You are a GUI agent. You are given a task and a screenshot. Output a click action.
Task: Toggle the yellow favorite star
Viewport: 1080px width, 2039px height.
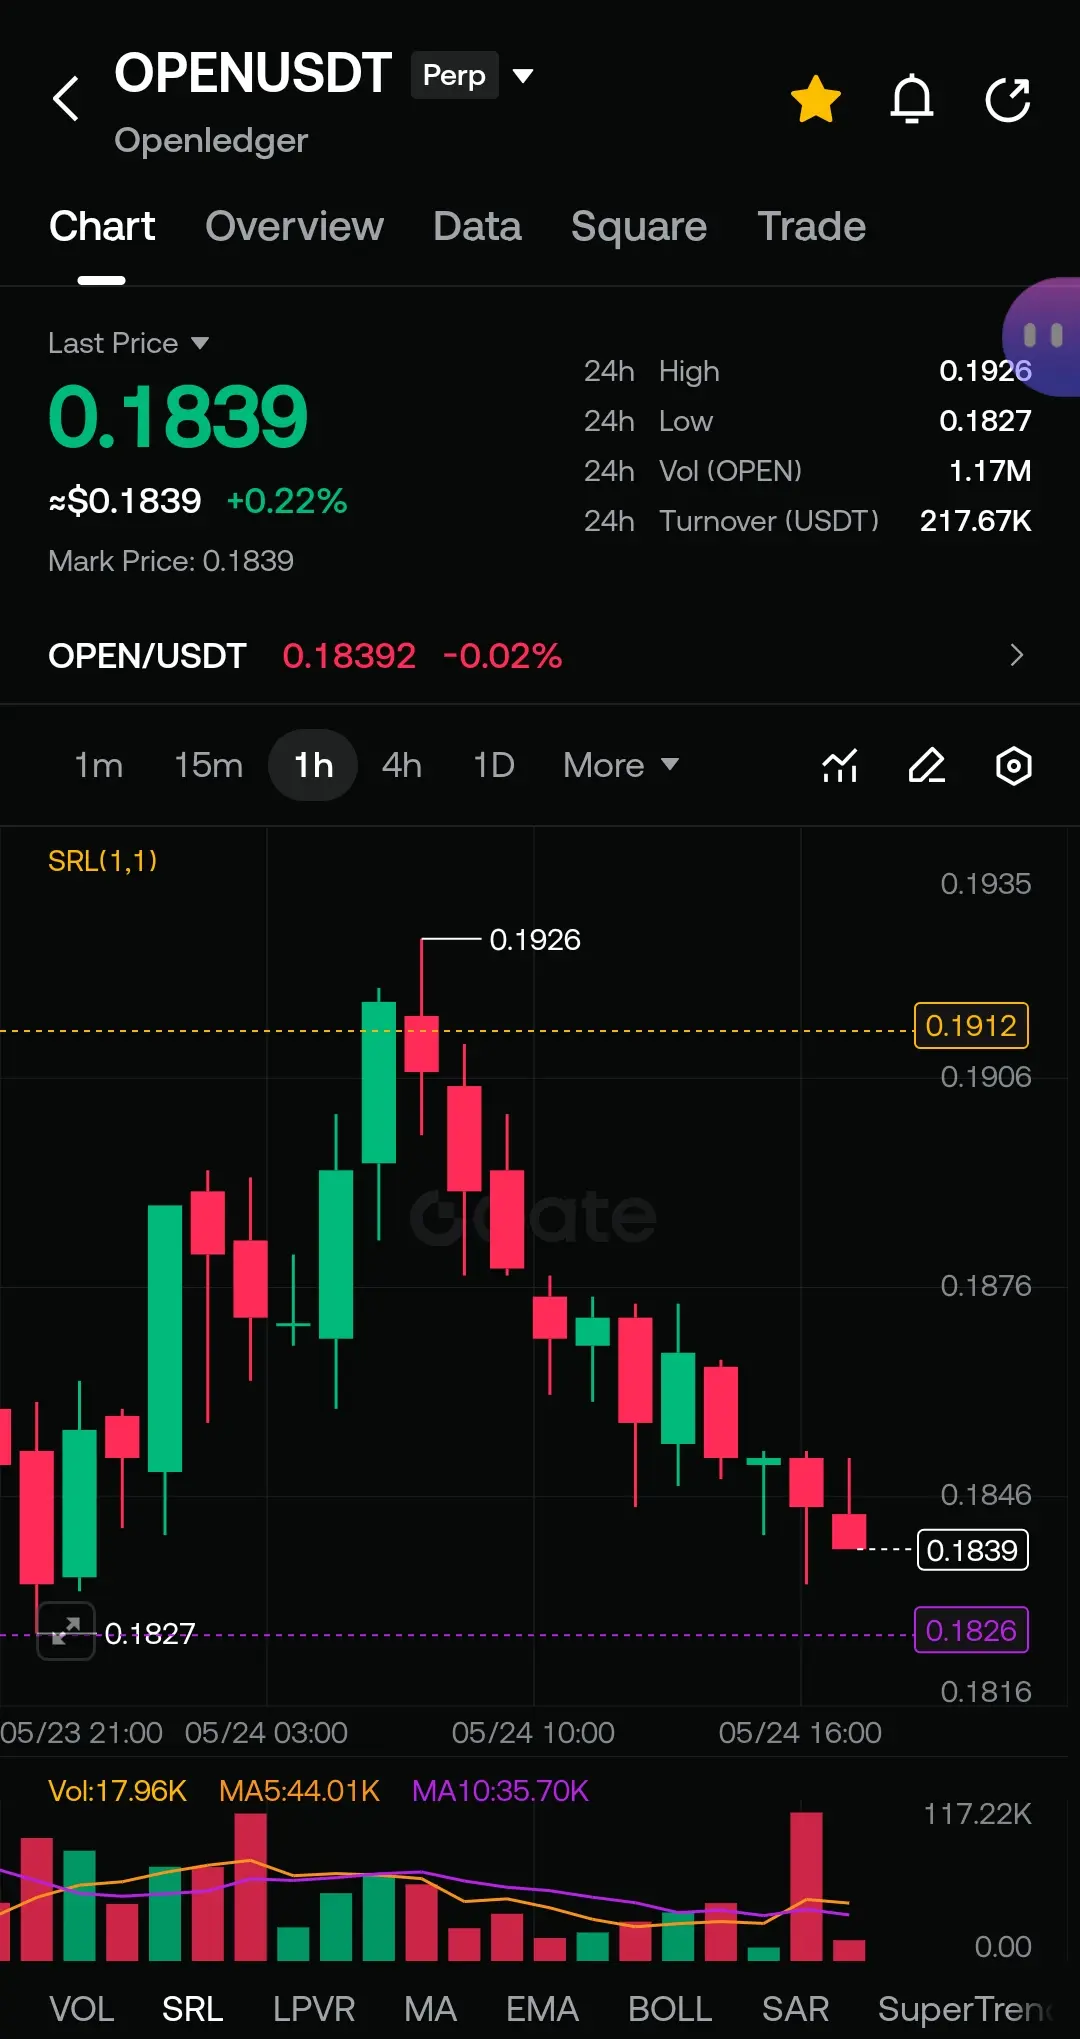point(816,99)
